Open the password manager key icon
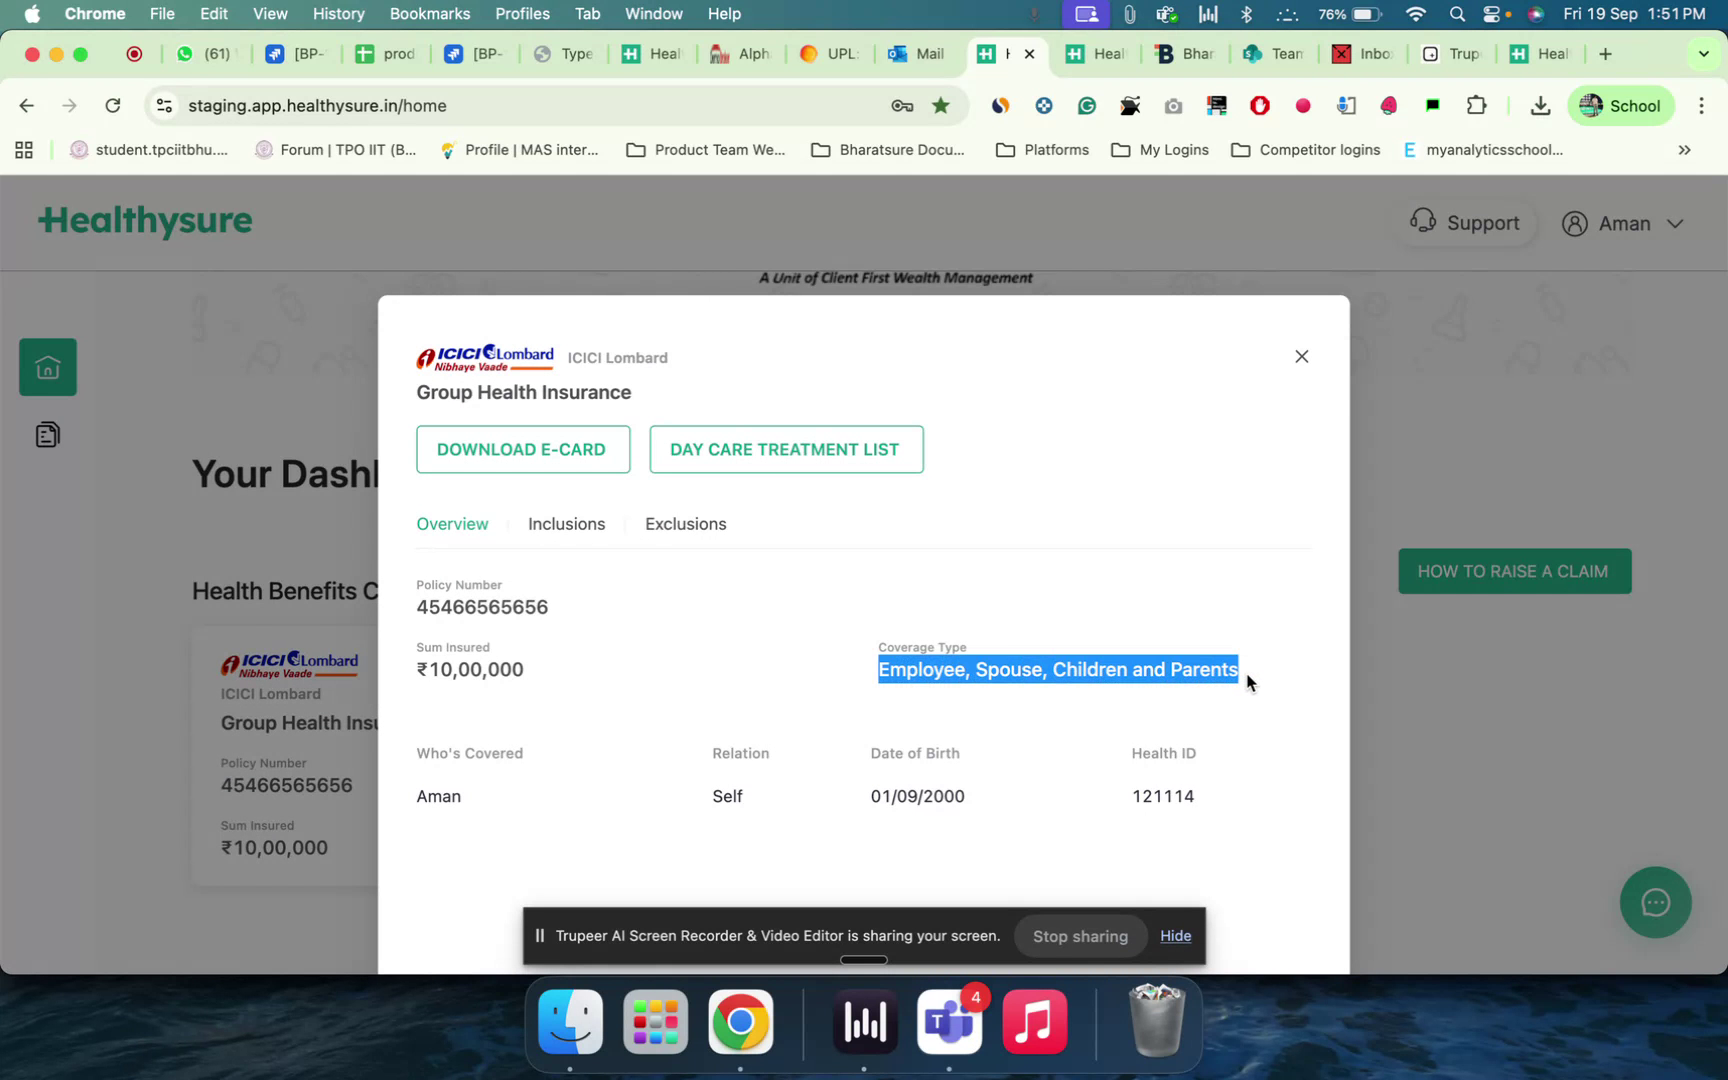This screenshot has height=1080, width=1728. tap(901, 105)
